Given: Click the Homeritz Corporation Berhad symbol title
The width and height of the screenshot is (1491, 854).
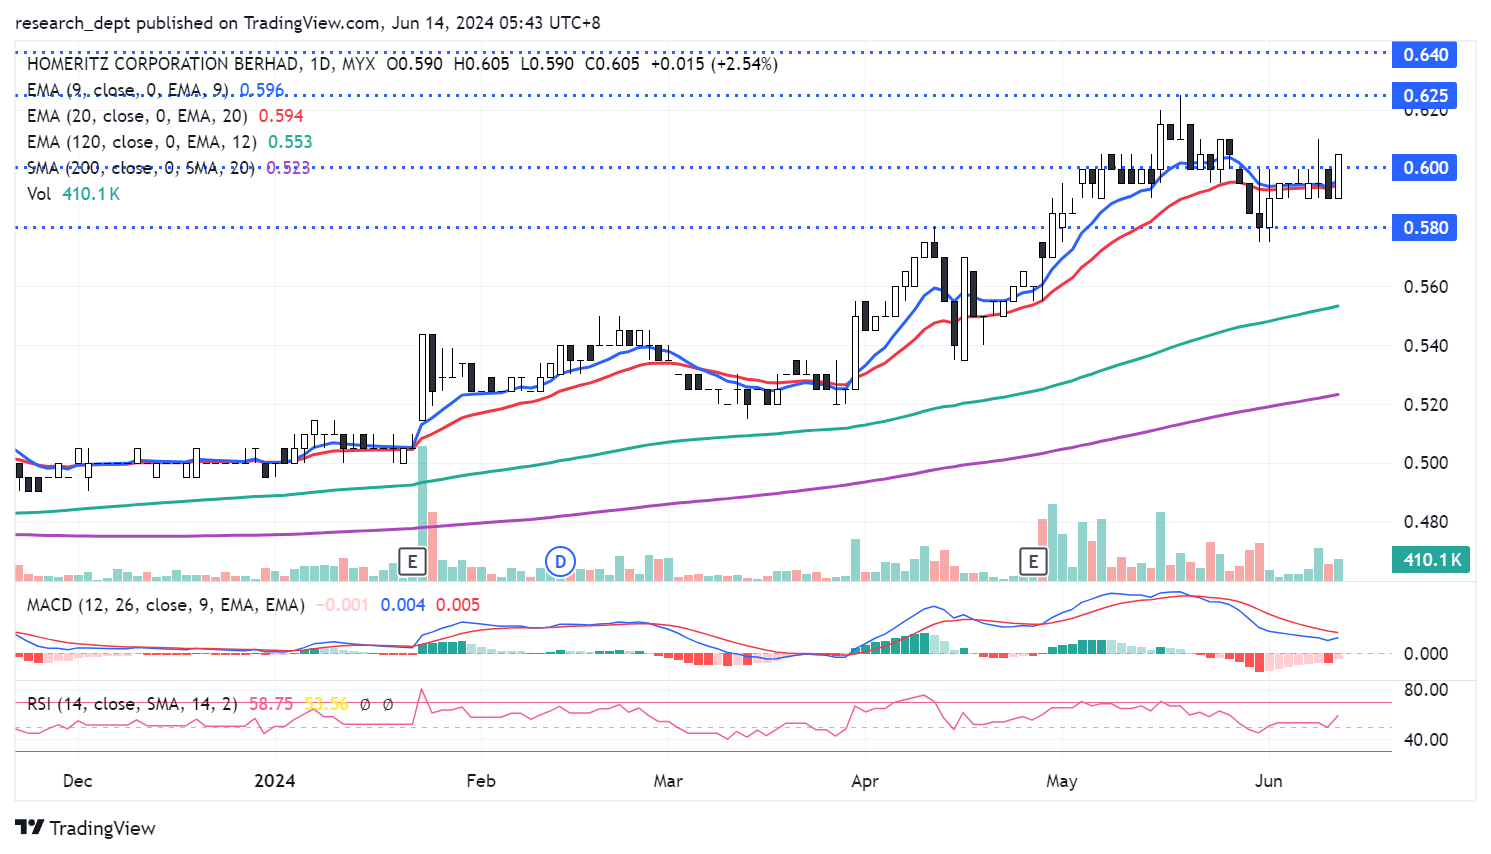Looking at the screenshot, I should pos(162,64).
